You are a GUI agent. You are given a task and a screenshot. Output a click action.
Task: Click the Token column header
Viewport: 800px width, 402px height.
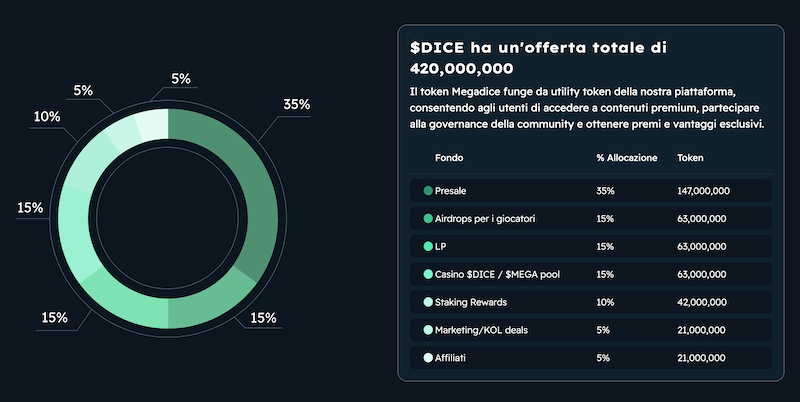point(691,158)
